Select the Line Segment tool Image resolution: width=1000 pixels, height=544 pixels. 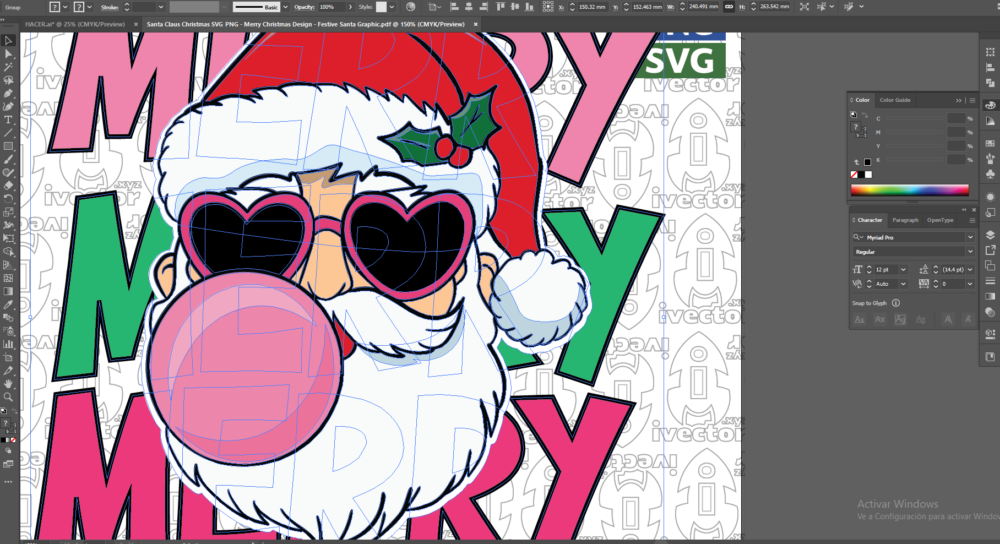8,133
